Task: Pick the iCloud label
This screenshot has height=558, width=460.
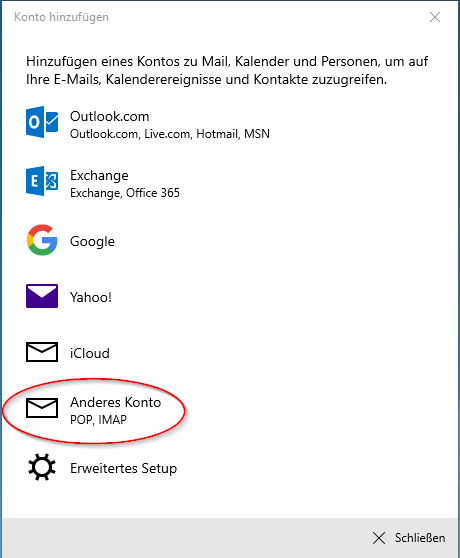Action: point(90,353)
